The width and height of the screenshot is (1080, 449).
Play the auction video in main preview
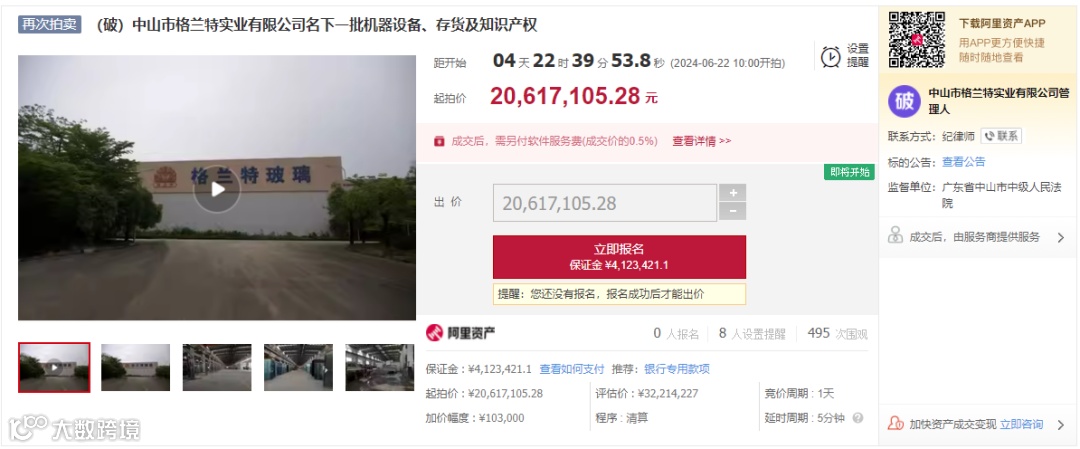tap(217, 189)
